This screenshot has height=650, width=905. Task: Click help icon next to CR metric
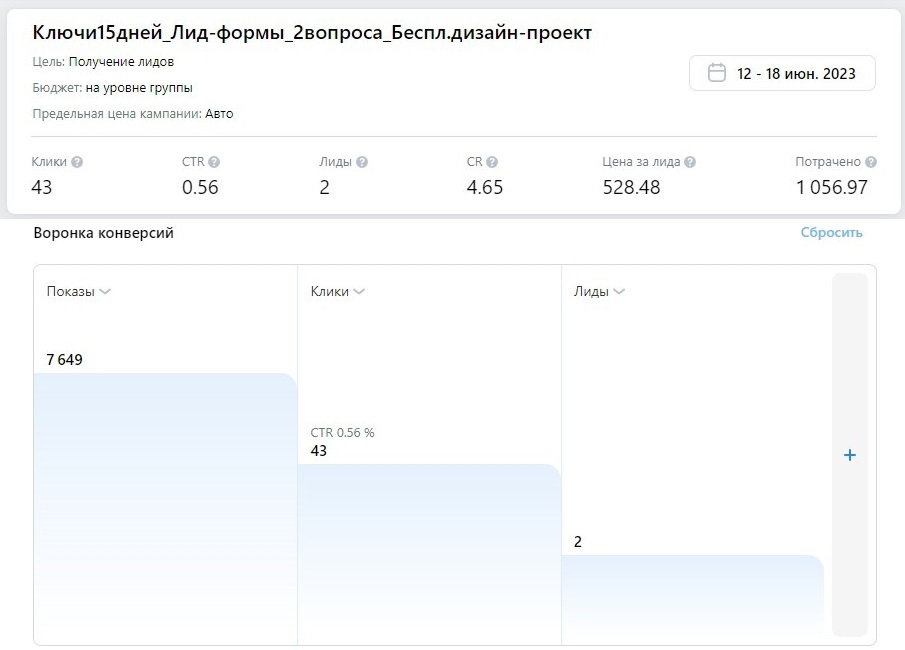[x=492, y=162]
